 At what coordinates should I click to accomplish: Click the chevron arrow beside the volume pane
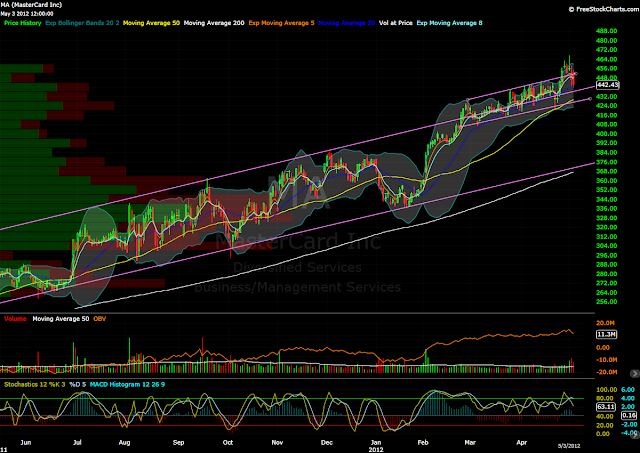tap(635, 373)
